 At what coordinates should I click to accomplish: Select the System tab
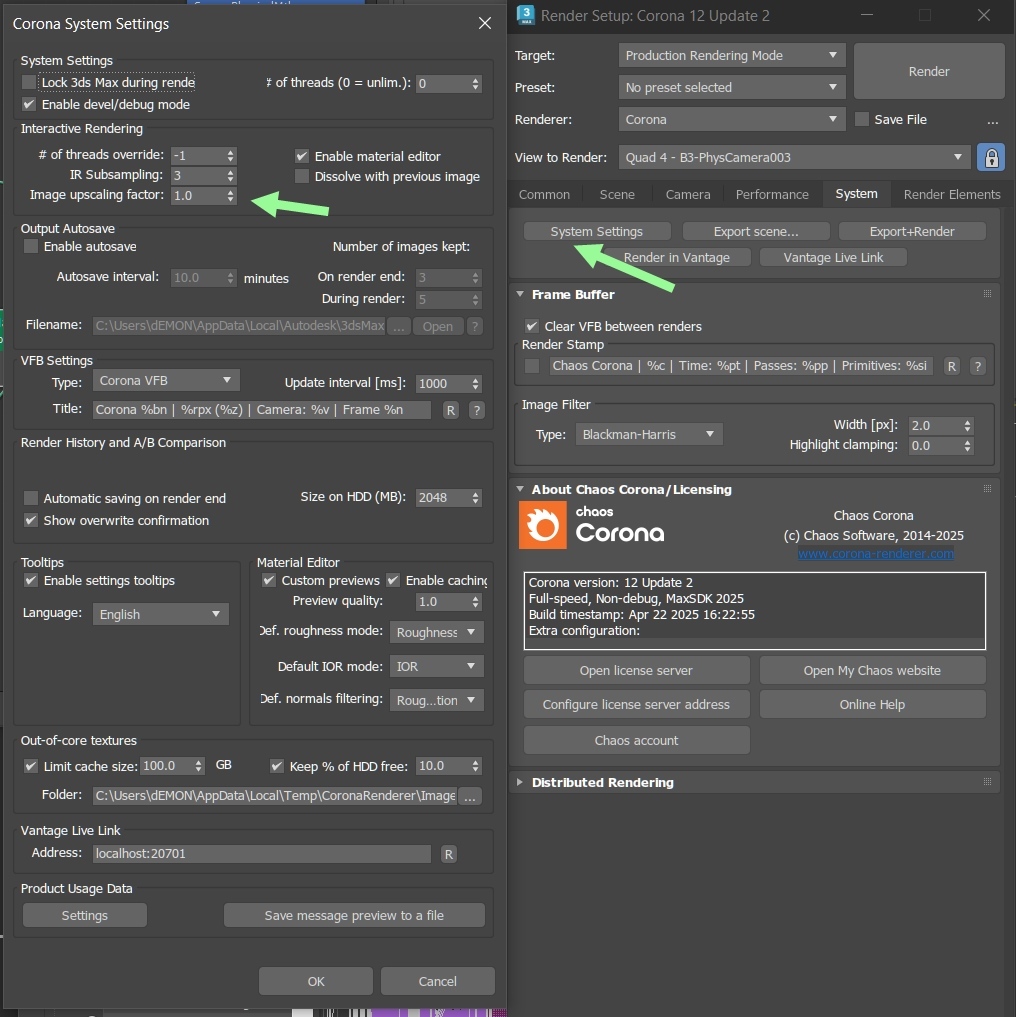pyautogui.click(x=856, y=194)
